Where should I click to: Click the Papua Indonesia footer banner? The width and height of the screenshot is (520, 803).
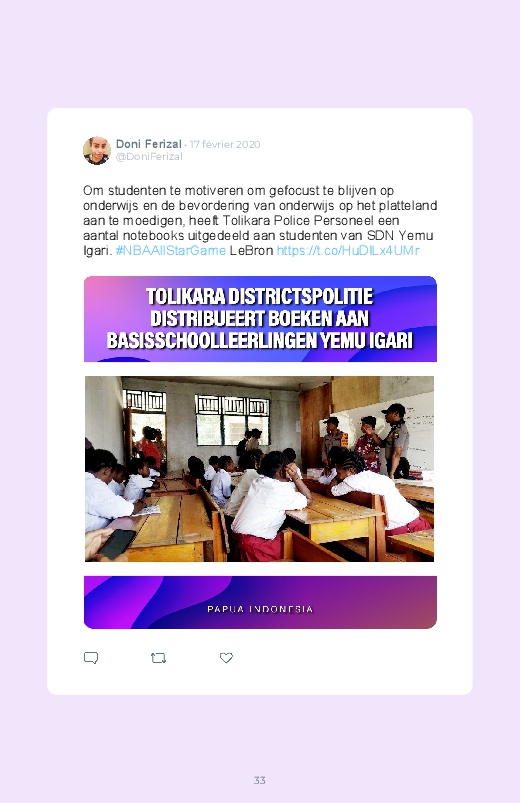(260, 602)
